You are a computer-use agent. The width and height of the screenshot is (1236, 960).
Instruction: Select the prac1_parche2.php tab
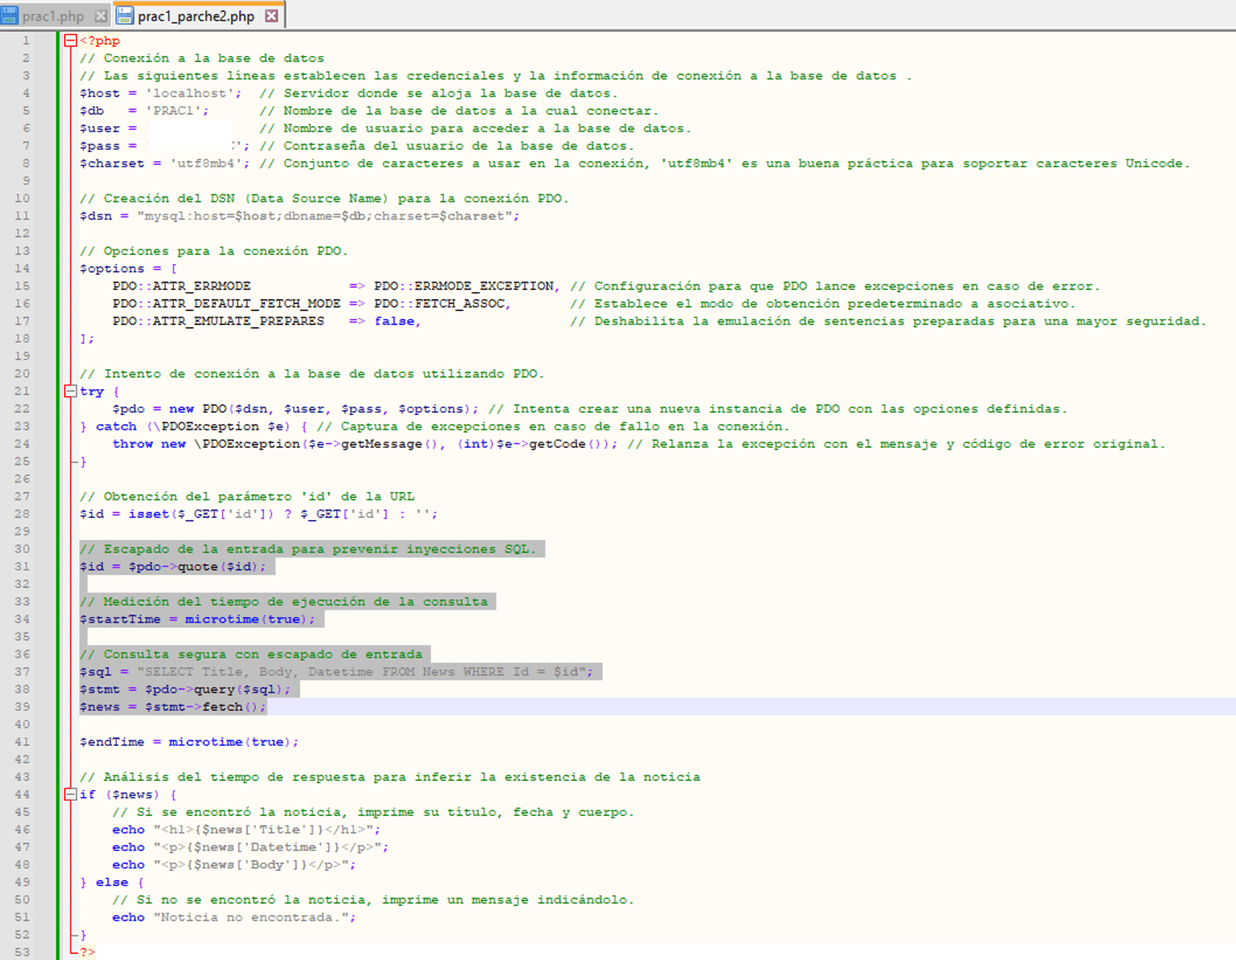[196, 16]
